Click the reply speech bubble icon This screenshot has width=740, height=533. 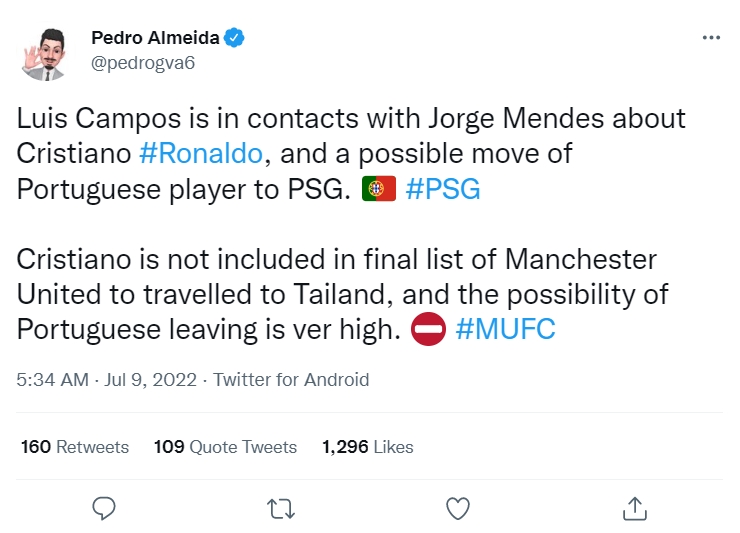[105, 508]
